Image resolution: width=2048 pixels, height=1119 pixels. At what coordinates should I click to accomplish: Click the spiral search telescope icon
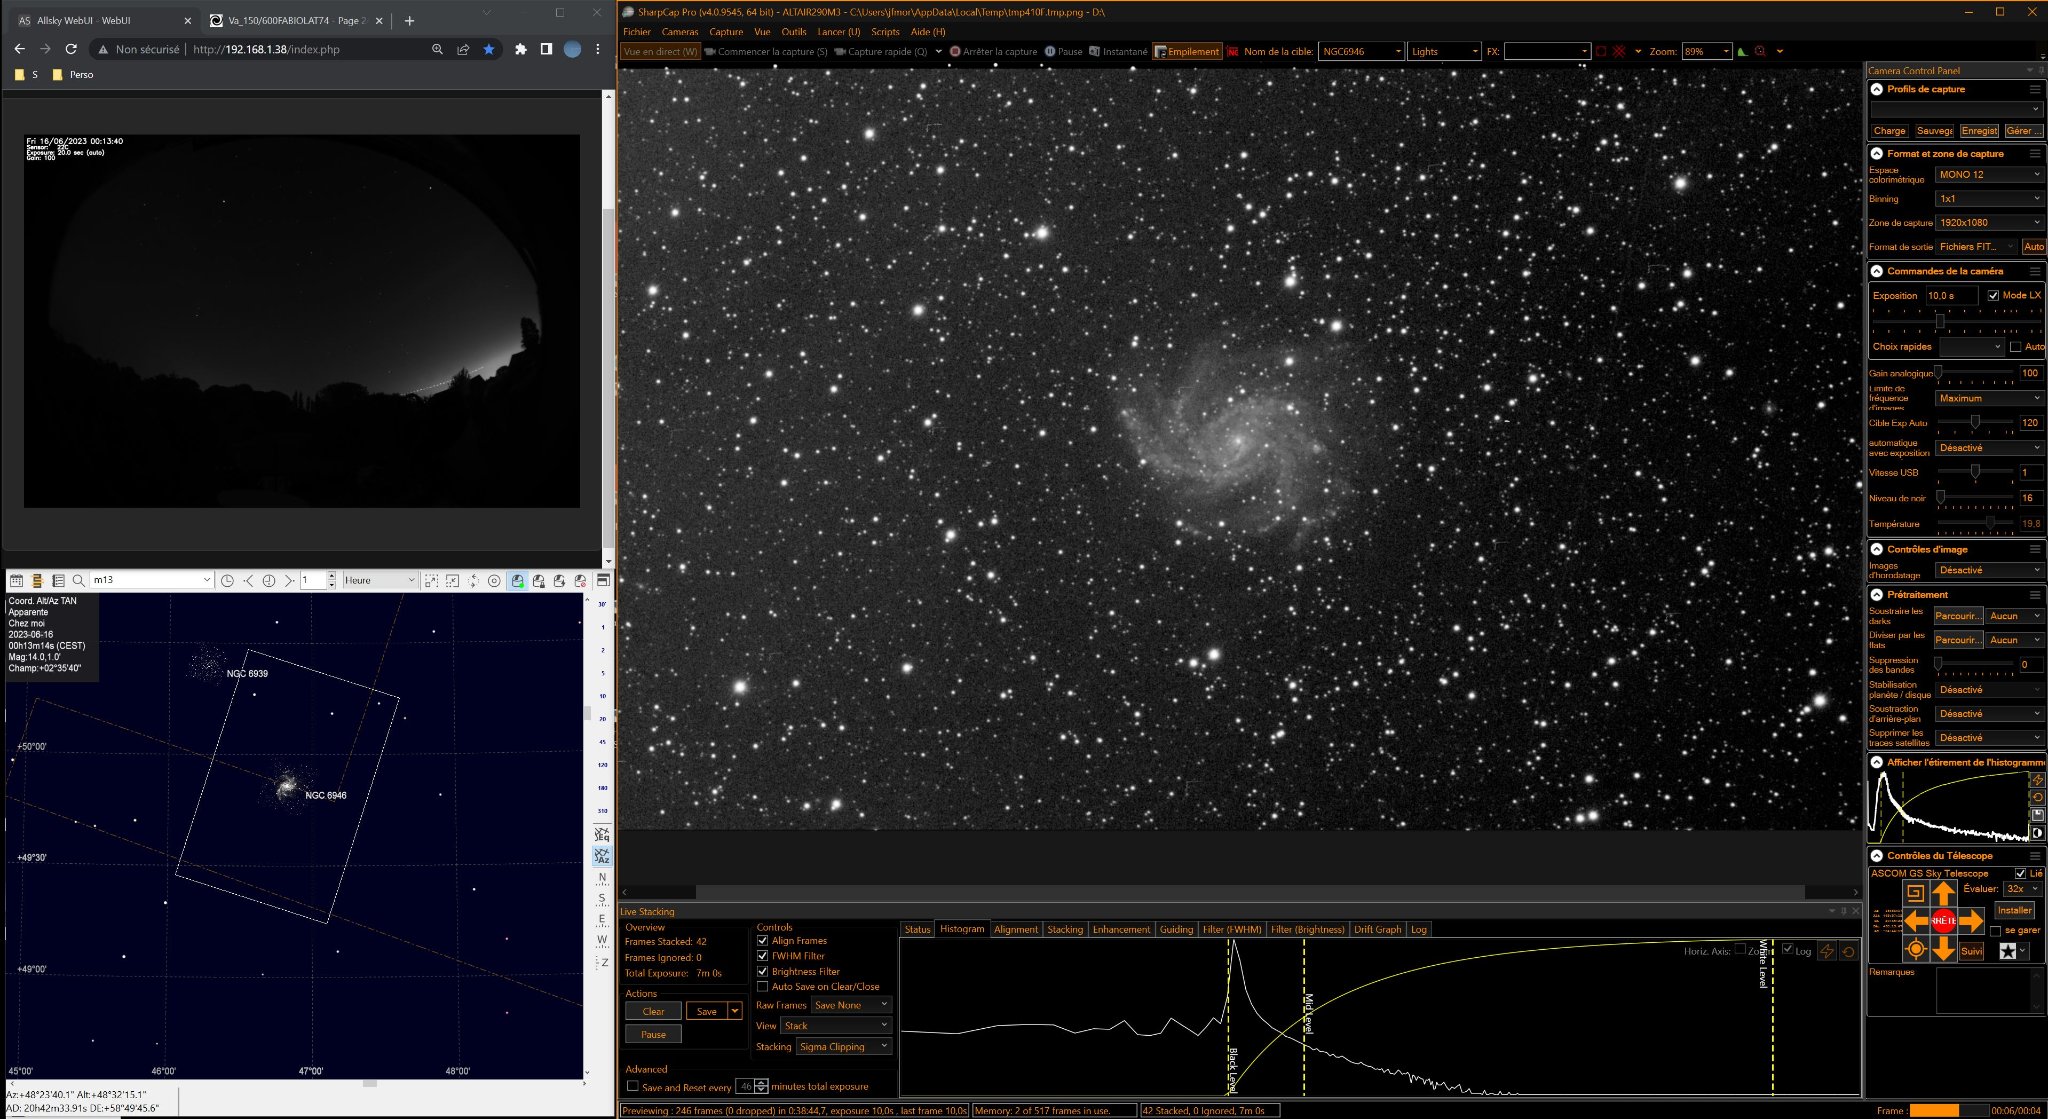[x=1915, y=893]
